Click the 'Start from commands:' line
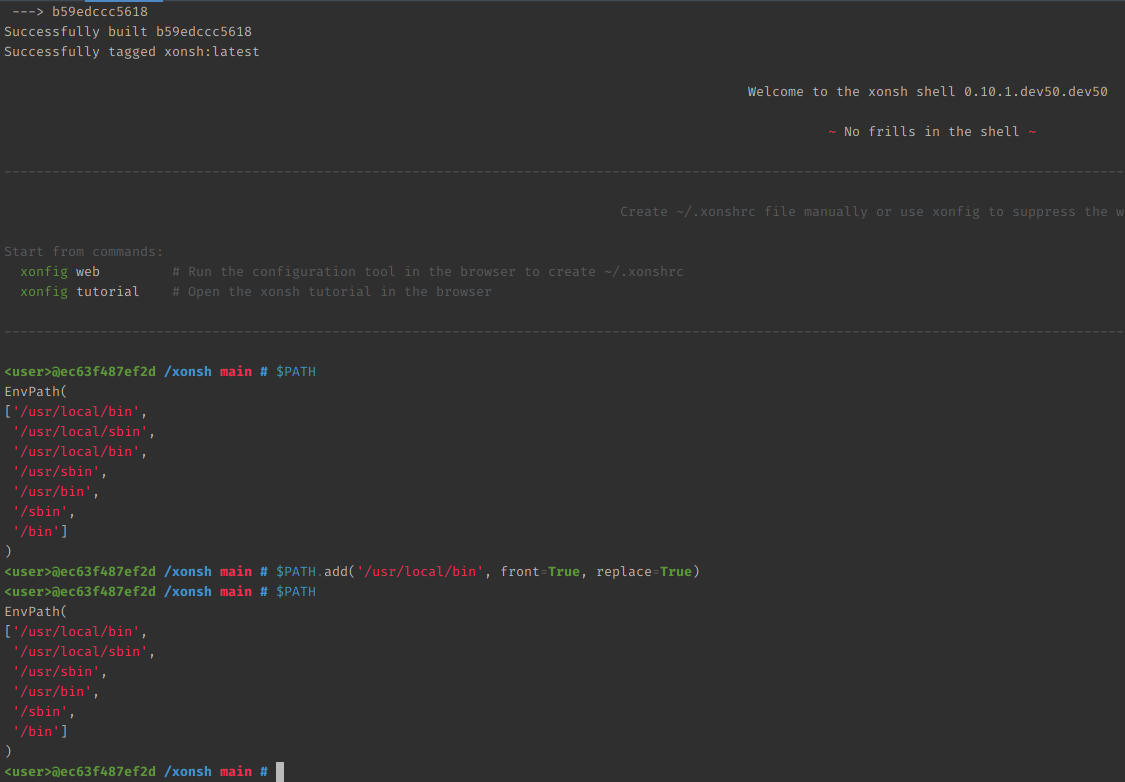 pyautogui.click(x=84, y=252)
